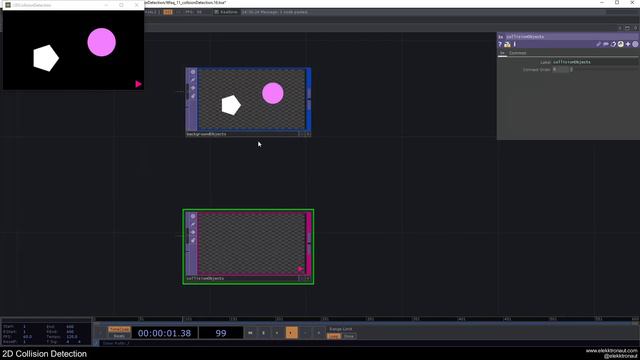Jump timeline to start with reset button
Image resolution: width=640 pixels, height=360 pixels.
coord(250,333)
